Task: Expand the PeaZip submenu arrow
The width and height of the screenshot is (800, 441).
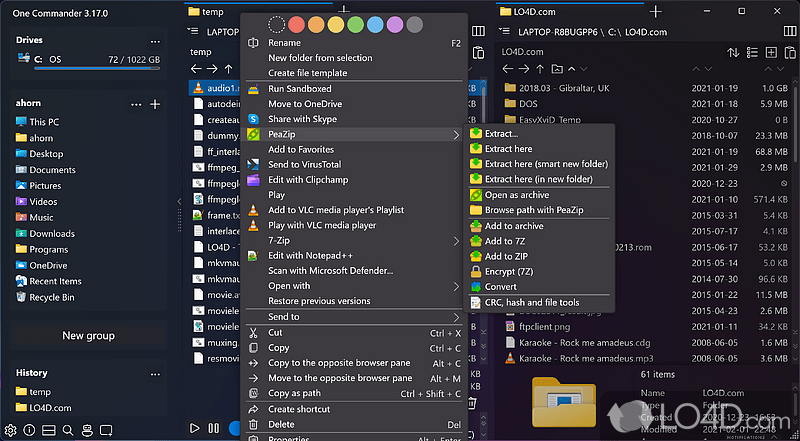Action: [x=456, y=135]
